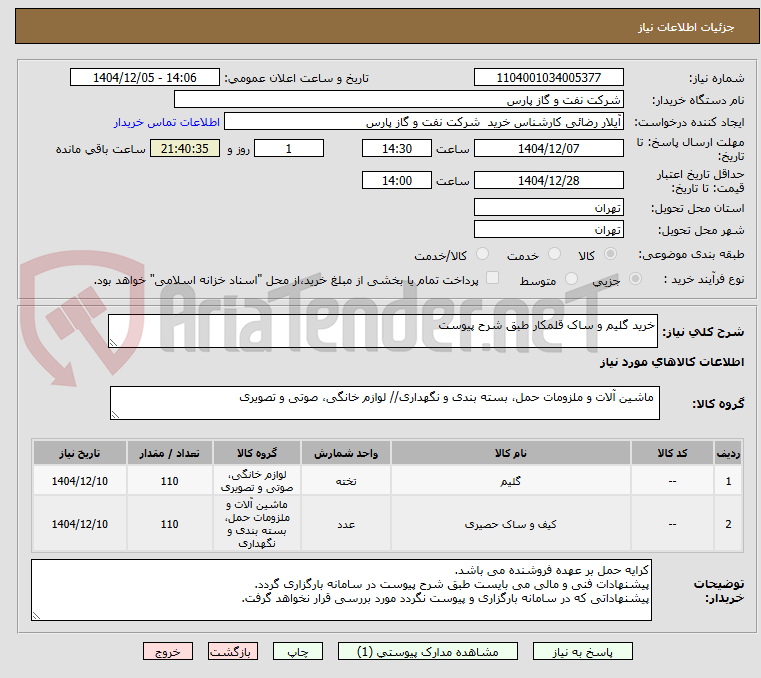Image resolution: width=761 pixels, height=678 pixels.
Task: Click the گروه کالا text area
Action: (x=385, y=403)
